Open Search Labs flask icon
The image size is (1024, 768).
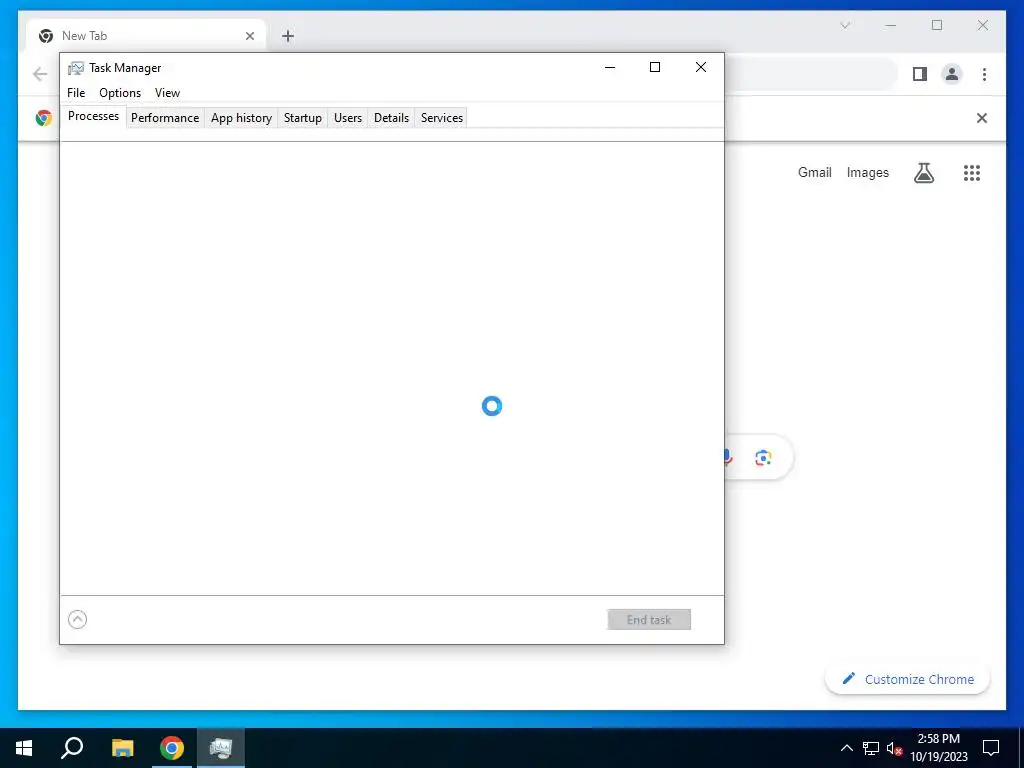pos(923,172)
